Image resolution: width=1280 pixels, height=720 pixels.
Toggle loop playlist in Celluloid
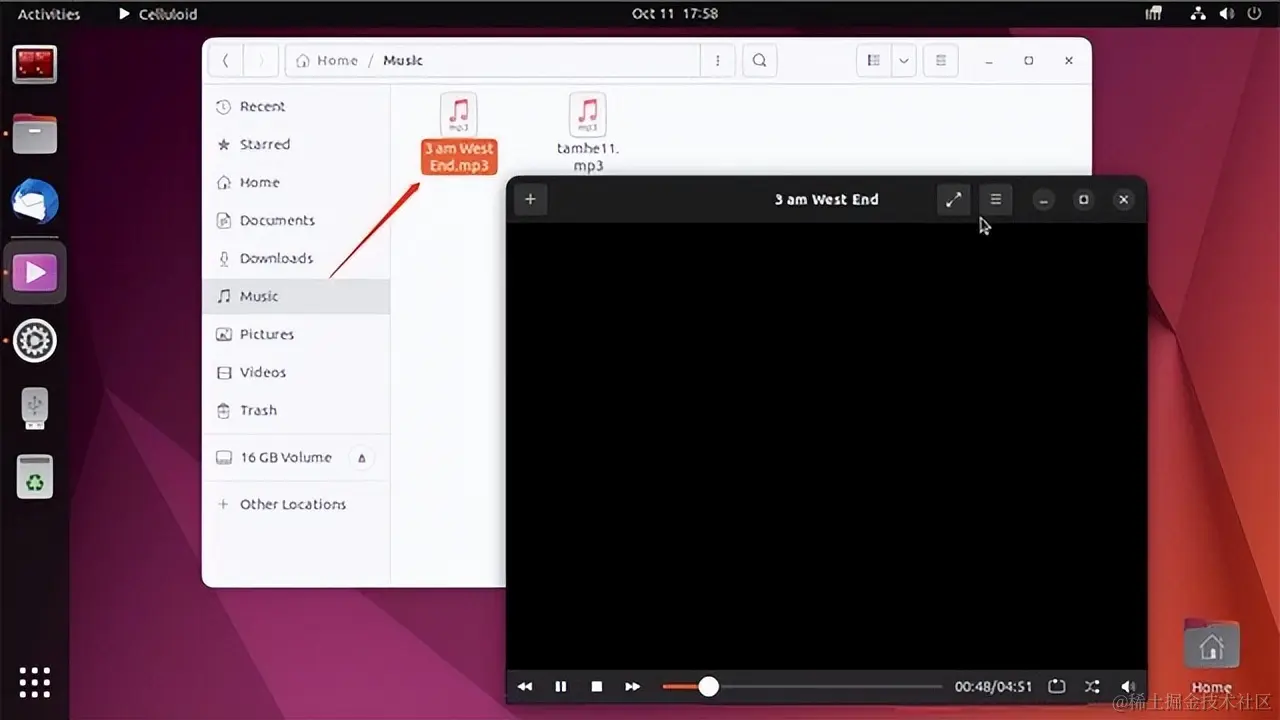point(1057,686)
